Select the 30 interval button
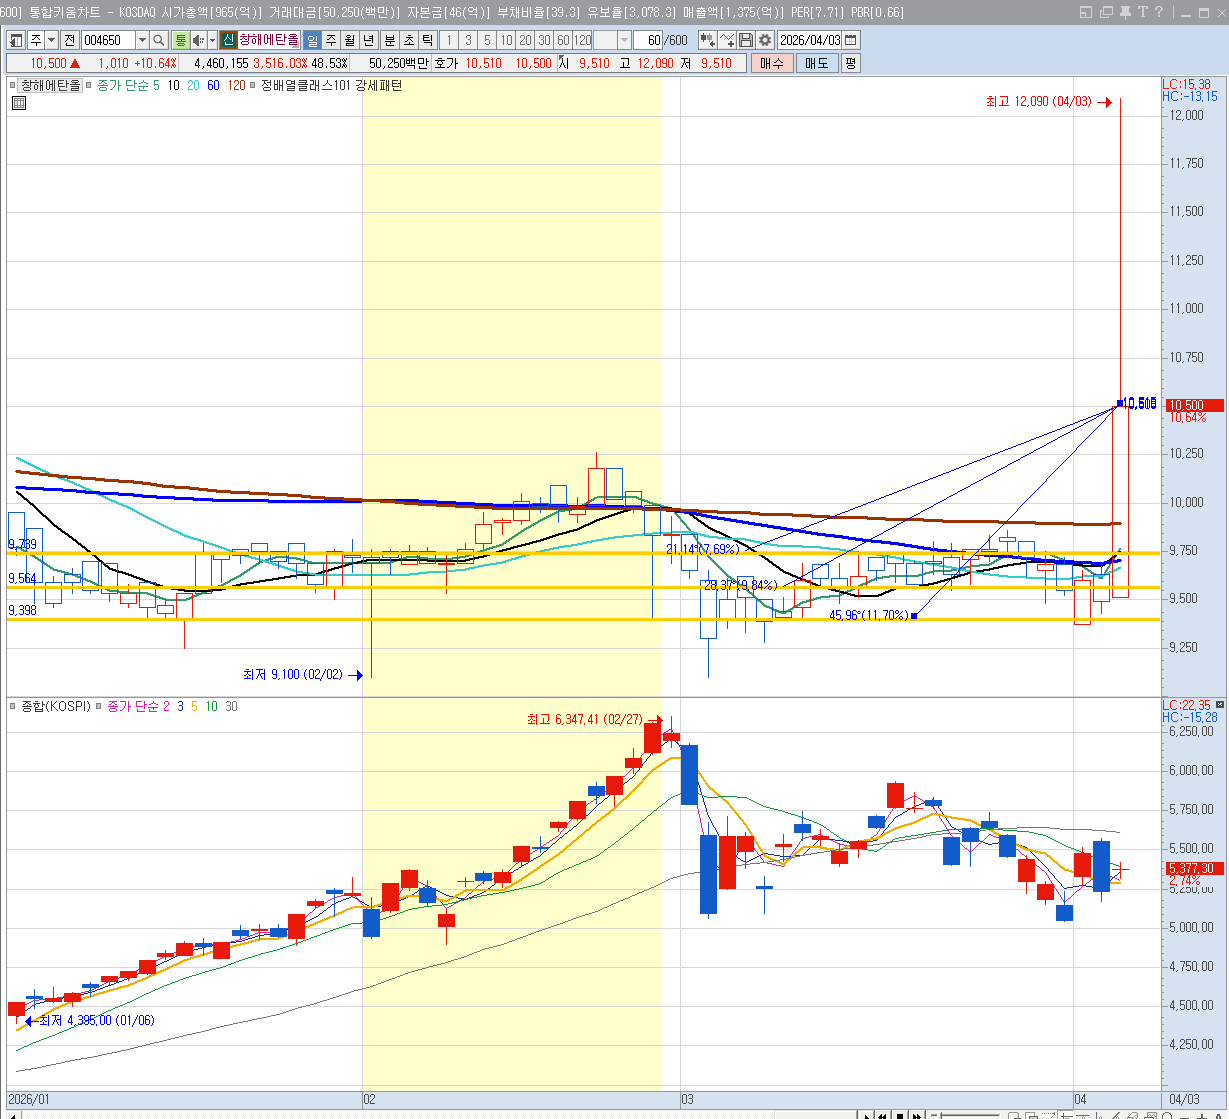1229x1119 pixels. [544, 40]
